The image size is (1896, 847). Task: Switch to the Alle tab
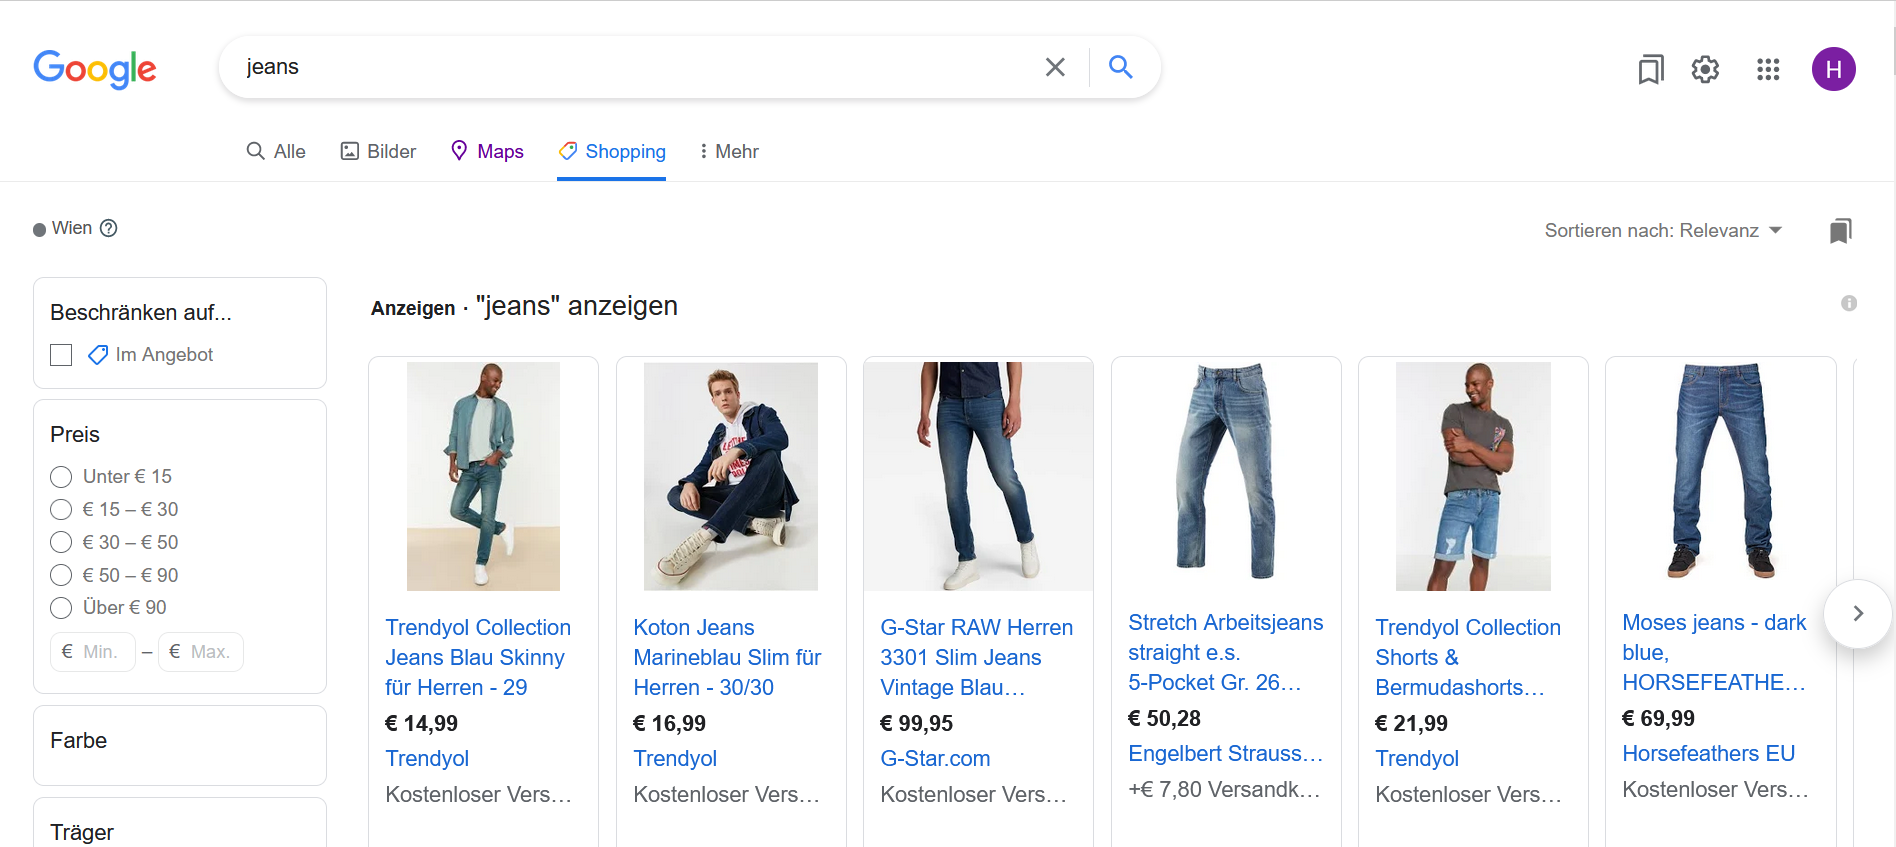[276, 151]
